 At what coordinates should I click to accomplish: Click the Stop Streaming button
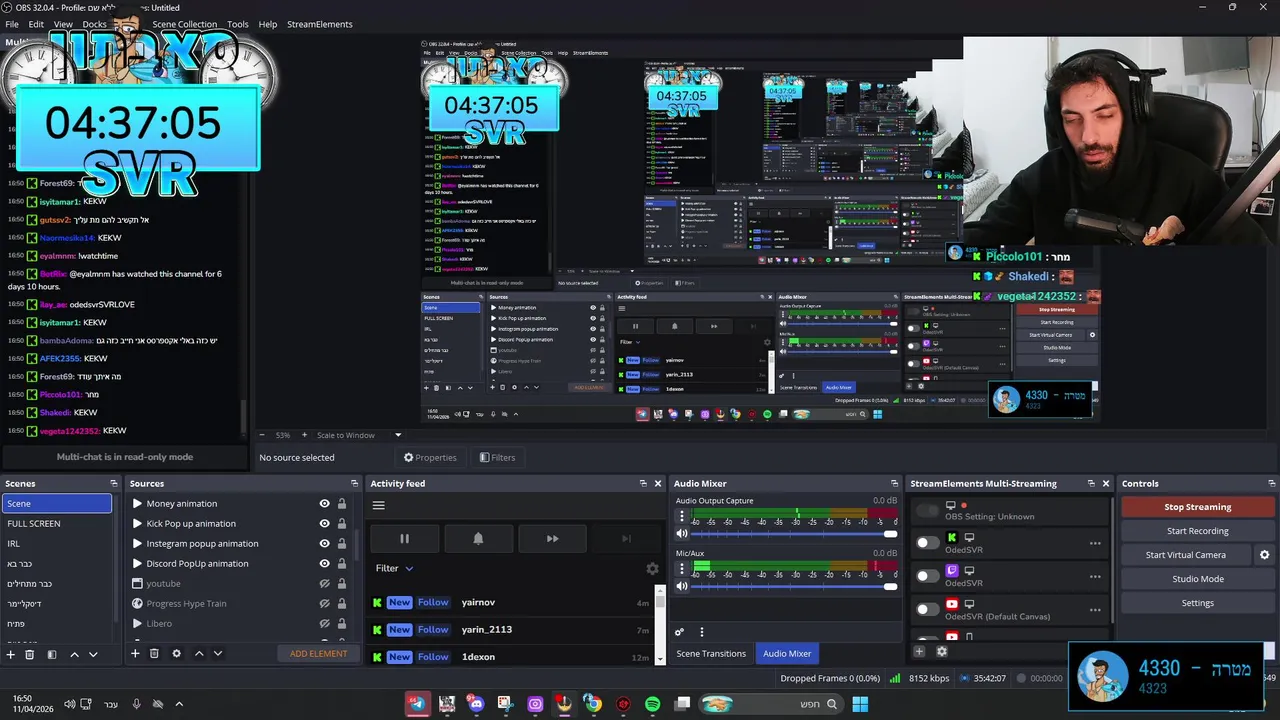pyautogui.click(x=1197, y=507)
